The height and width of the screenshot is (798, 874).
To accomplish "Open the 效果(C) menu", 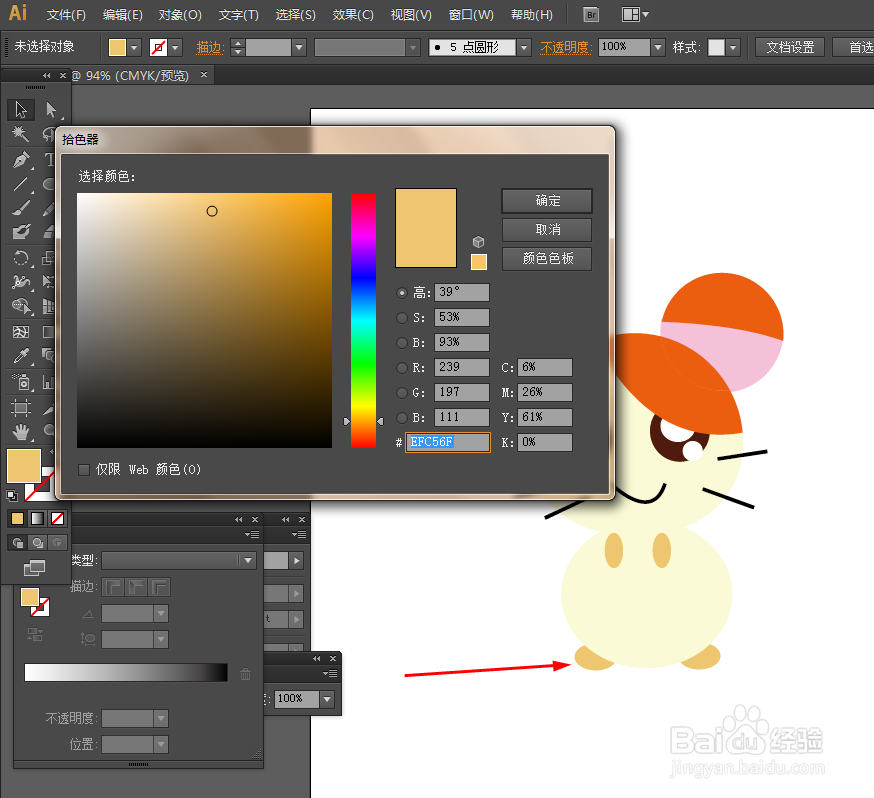I will (353, 15).
